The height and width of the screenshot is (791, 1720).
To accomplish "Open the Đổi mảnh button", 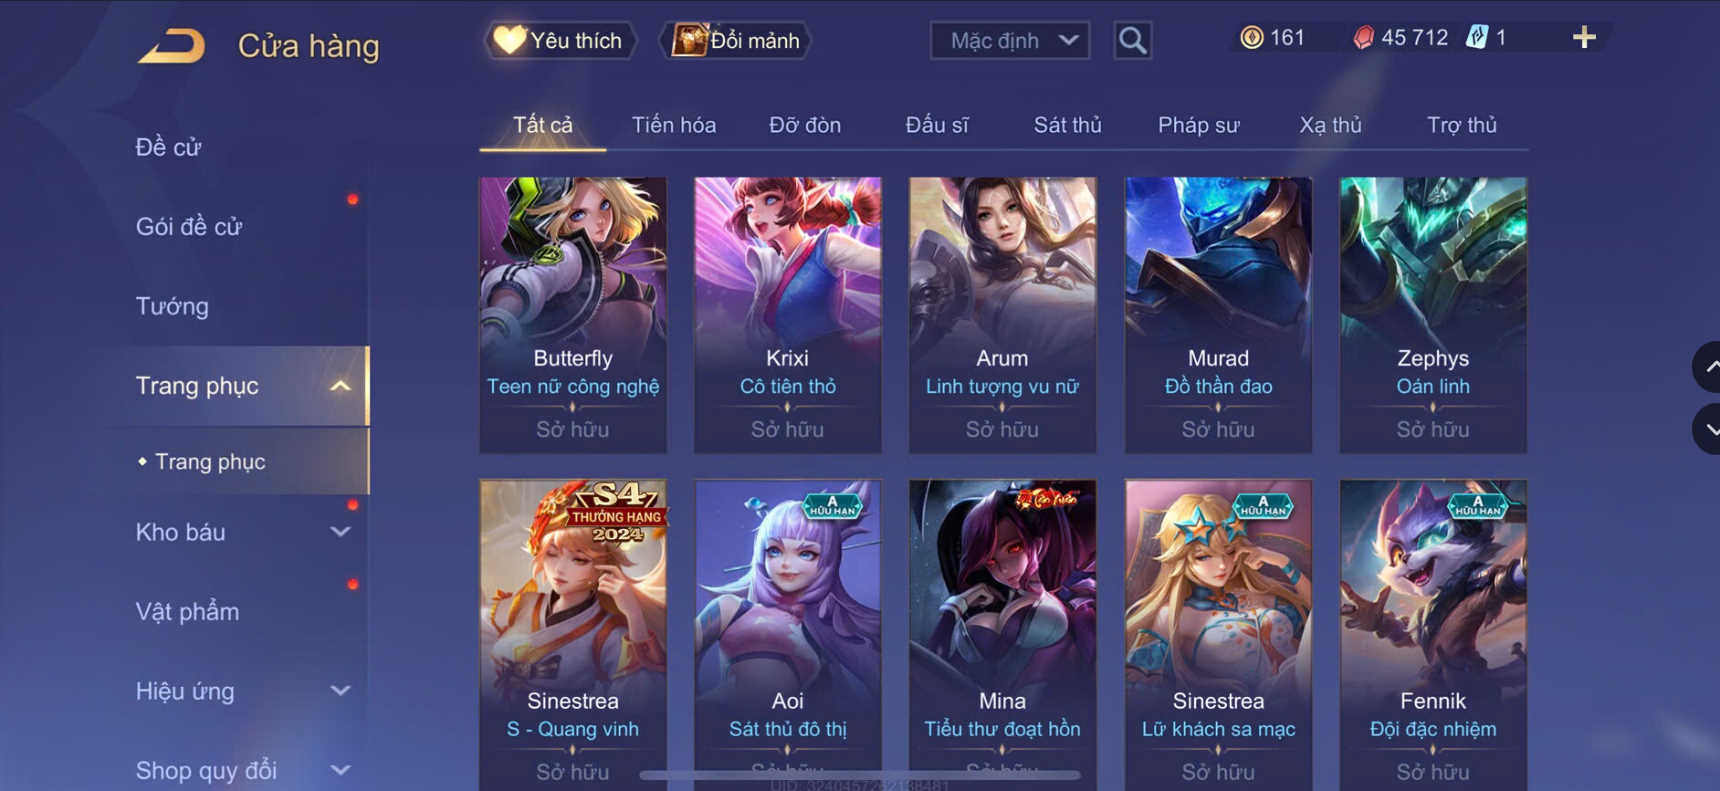I will click(x=735, y=41).
